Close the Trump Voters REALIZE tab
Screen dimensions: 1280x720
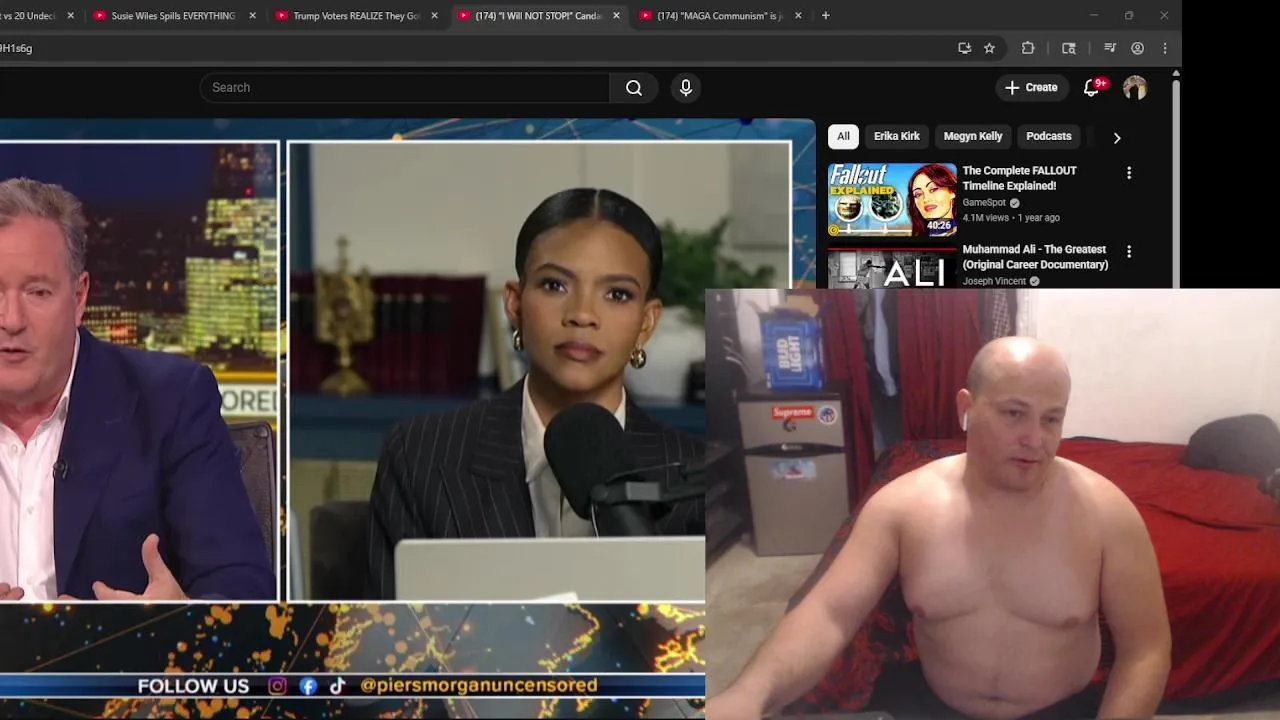pos(434,16)
